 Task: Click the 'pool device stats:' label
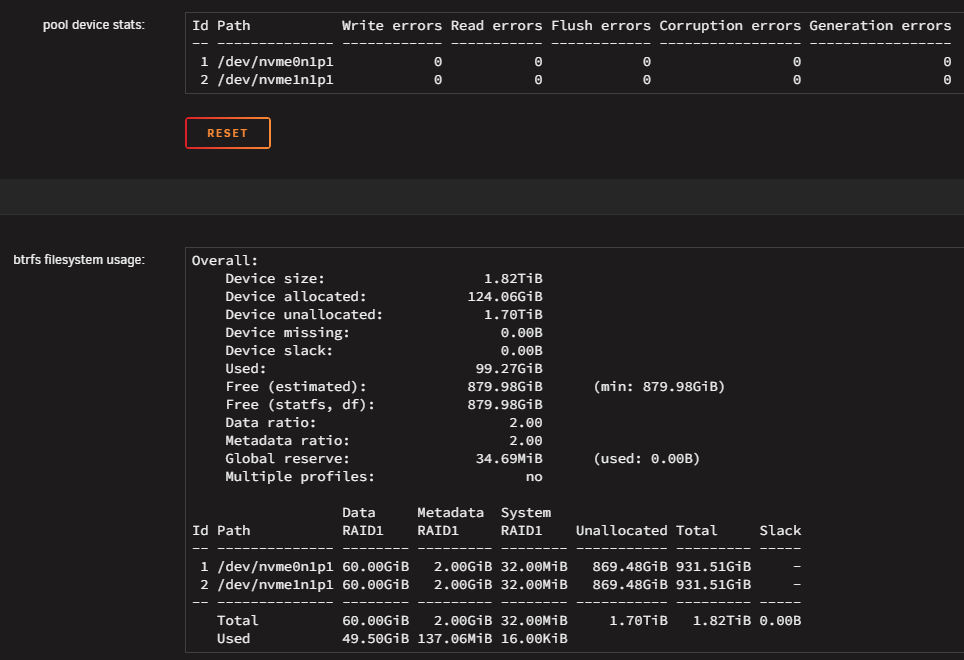point(93,25)
